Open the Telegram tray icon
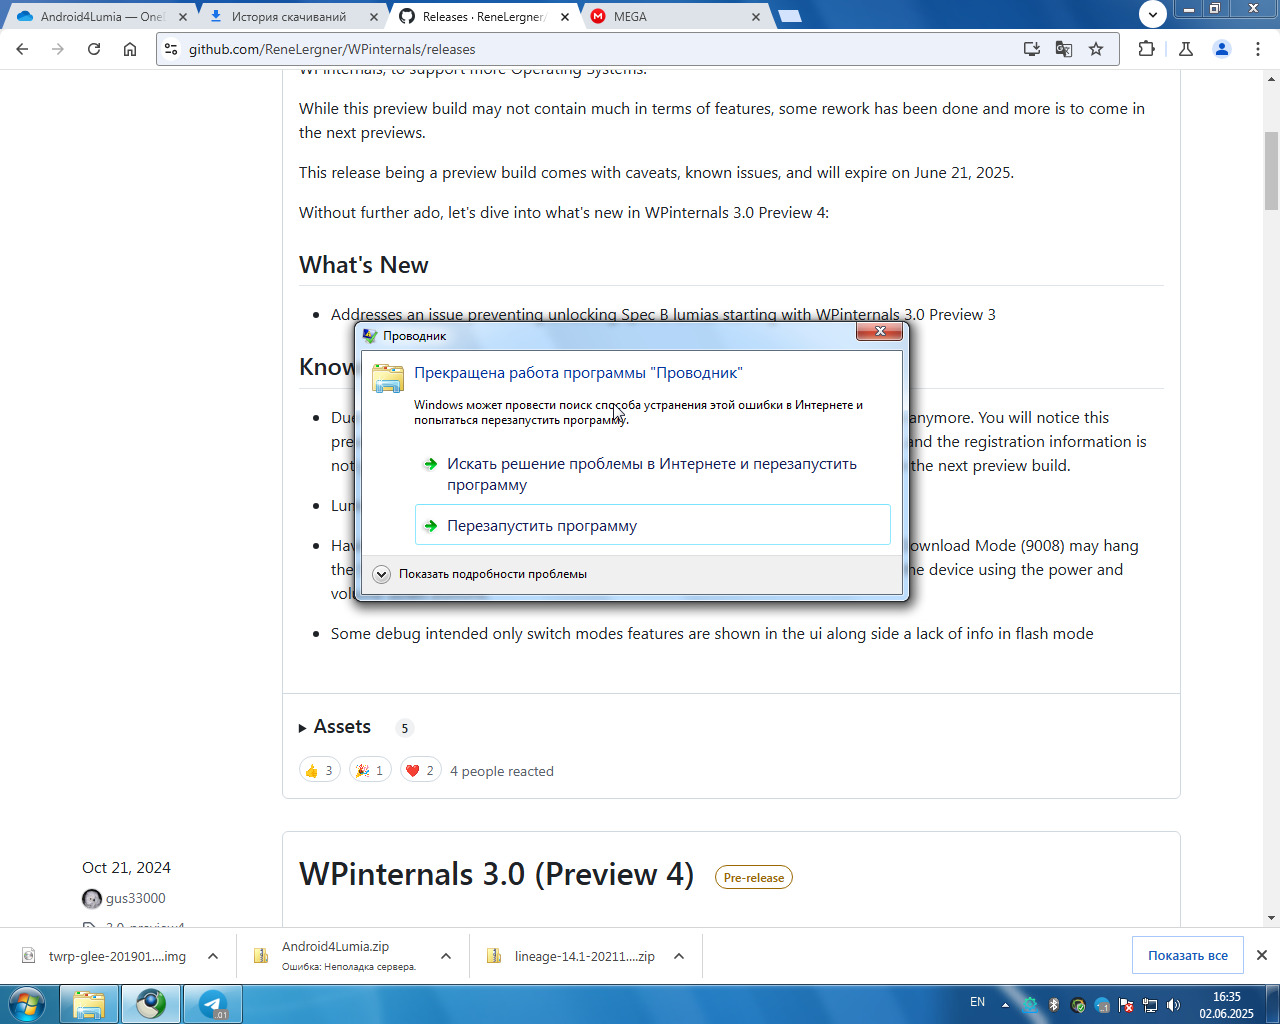 (1102, 1005)
